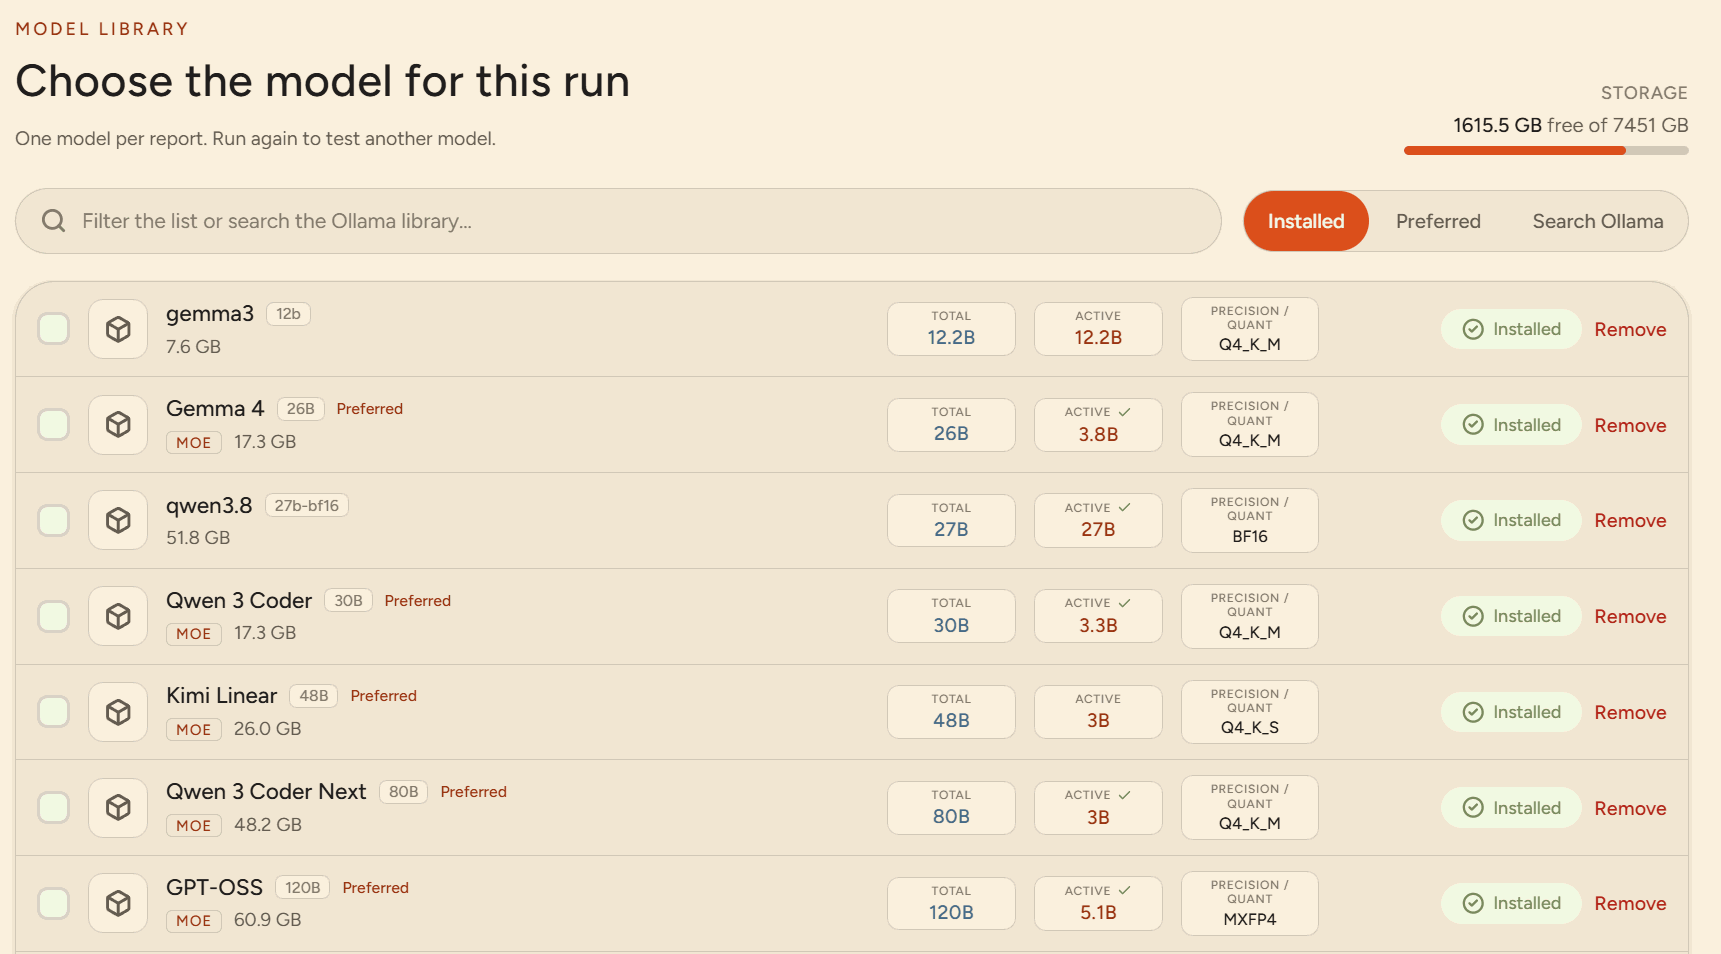Image resolution: width=1721 pixels, height=954 pixels.
Task: Click the Preferred label beside Gemma 4
Action: tap(370, 409)
